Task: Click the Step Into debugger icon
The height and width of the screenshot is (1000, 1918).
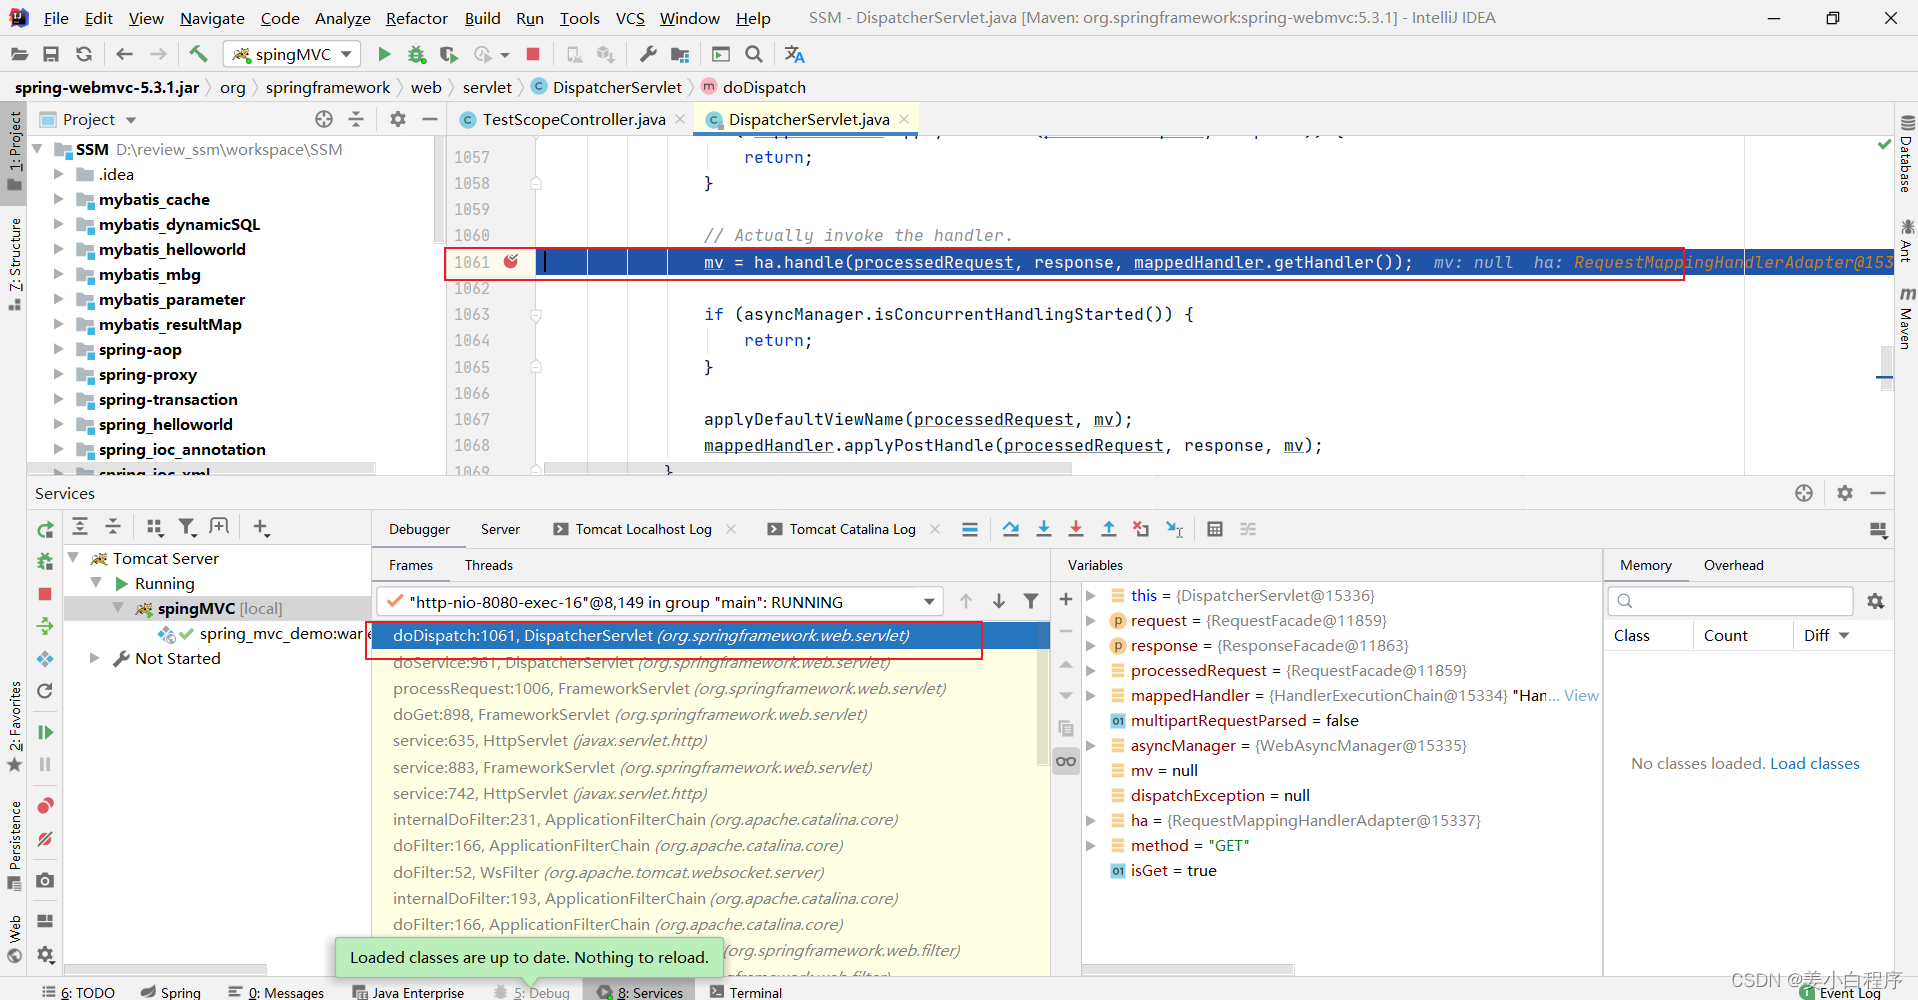Action: 1043,529
